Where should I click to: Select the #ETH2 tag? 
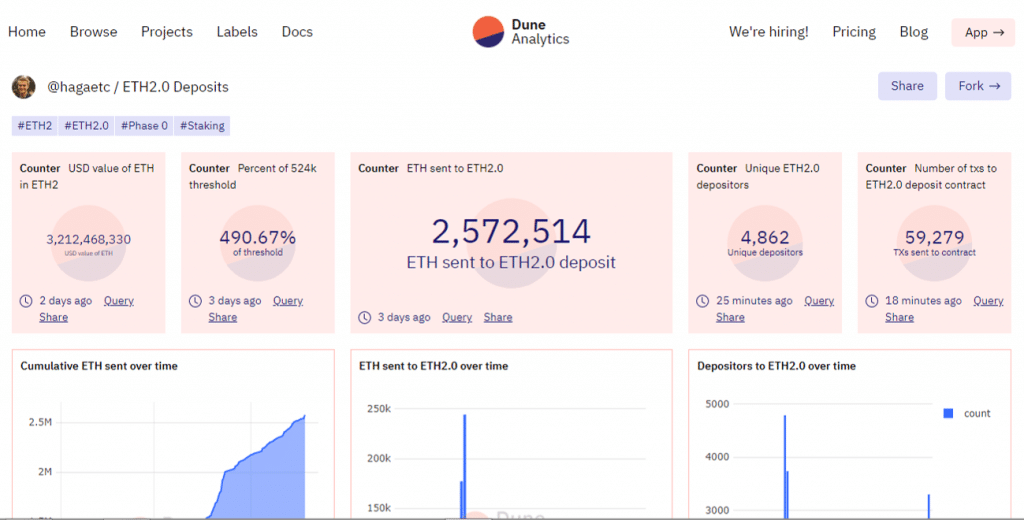pyautogui.click(x=35, y=125)
